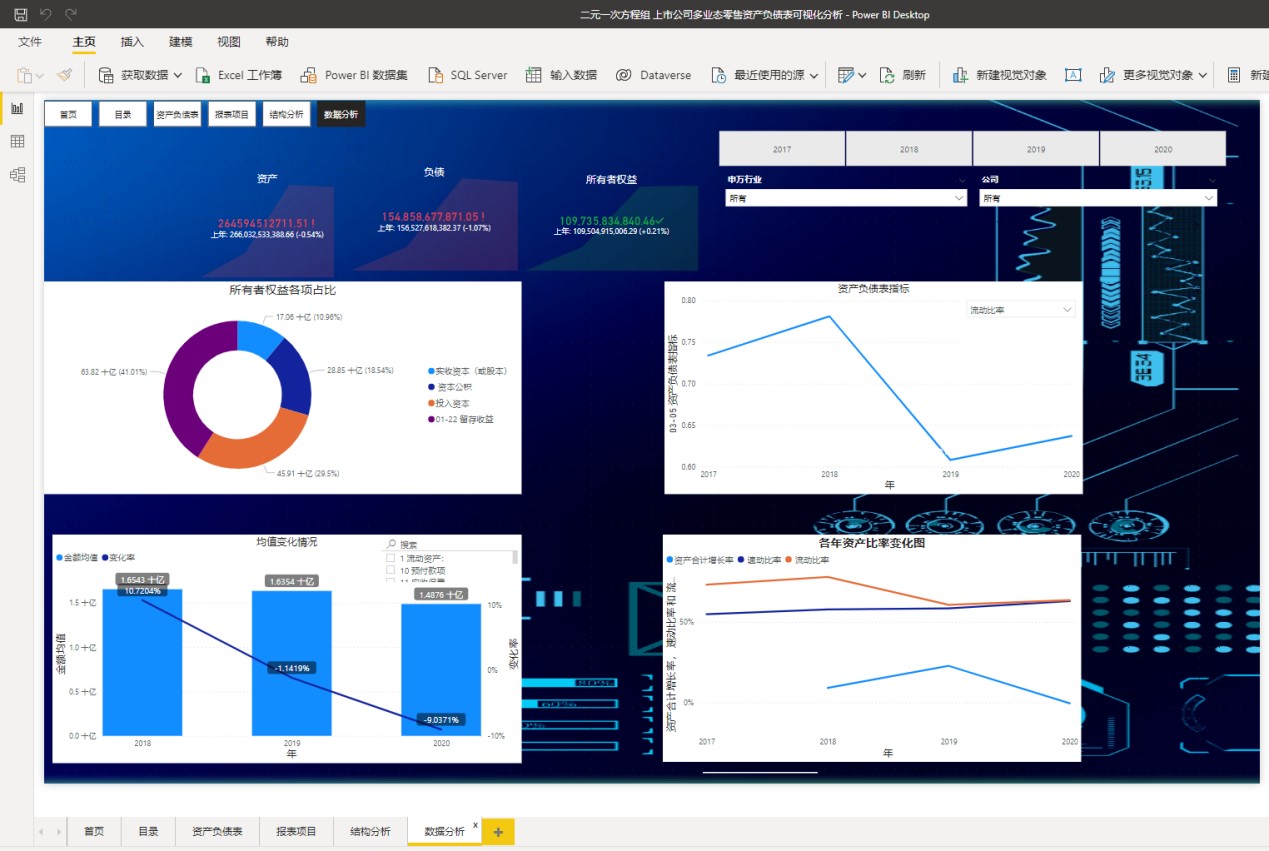Viewport: 1269px width, 851px height.
Task: Select the 2019 year slicer tile
Action: (1035, 149)
